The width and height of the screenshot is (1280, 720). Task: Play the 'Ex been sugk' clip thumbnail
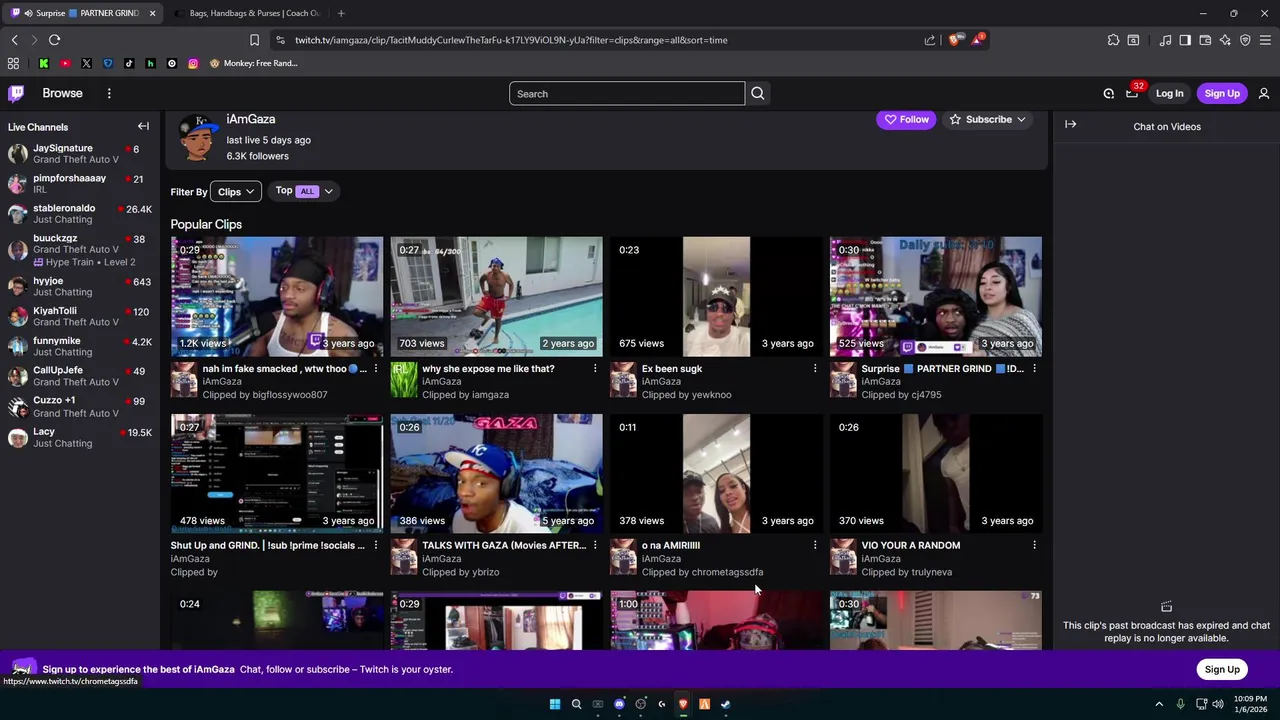click(716, 296)
